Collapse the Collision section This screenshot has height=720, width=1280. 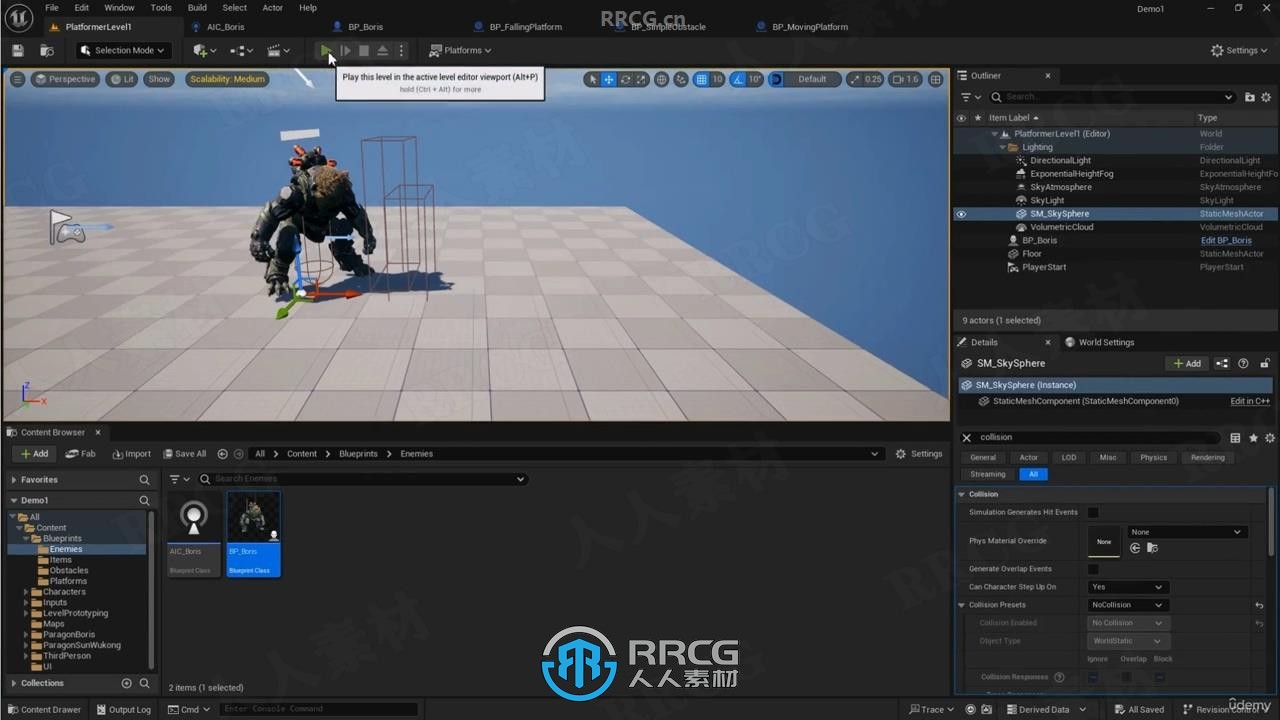click(x=962, y=494)
